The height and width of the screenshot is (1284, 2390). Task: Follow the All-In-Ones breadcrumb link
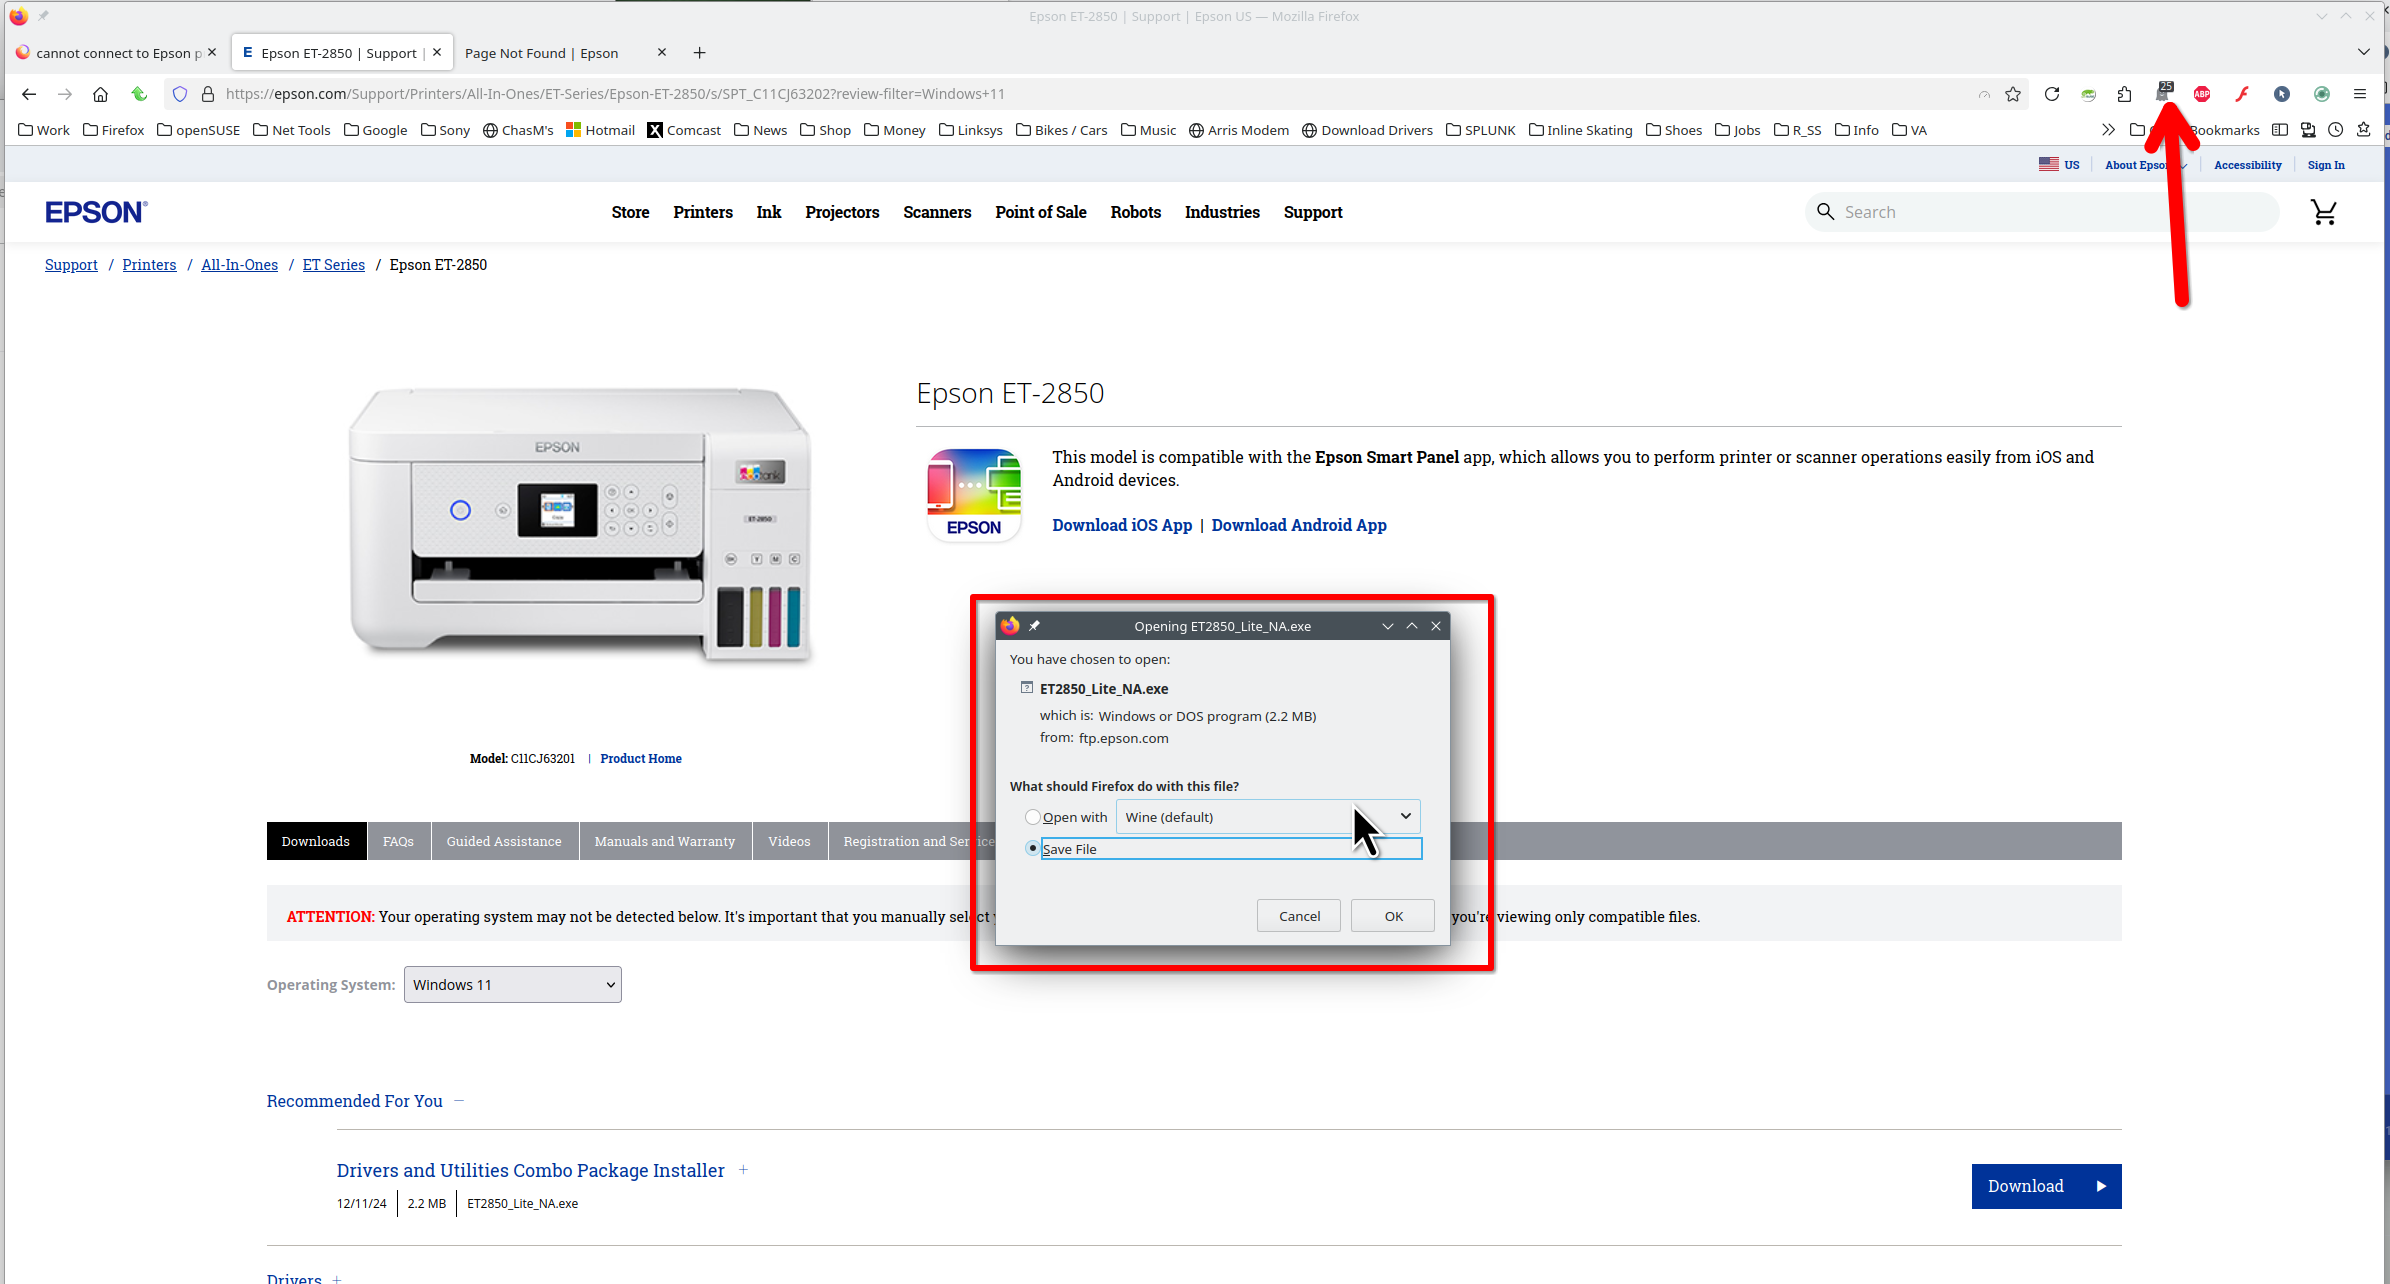click(240, 265)
